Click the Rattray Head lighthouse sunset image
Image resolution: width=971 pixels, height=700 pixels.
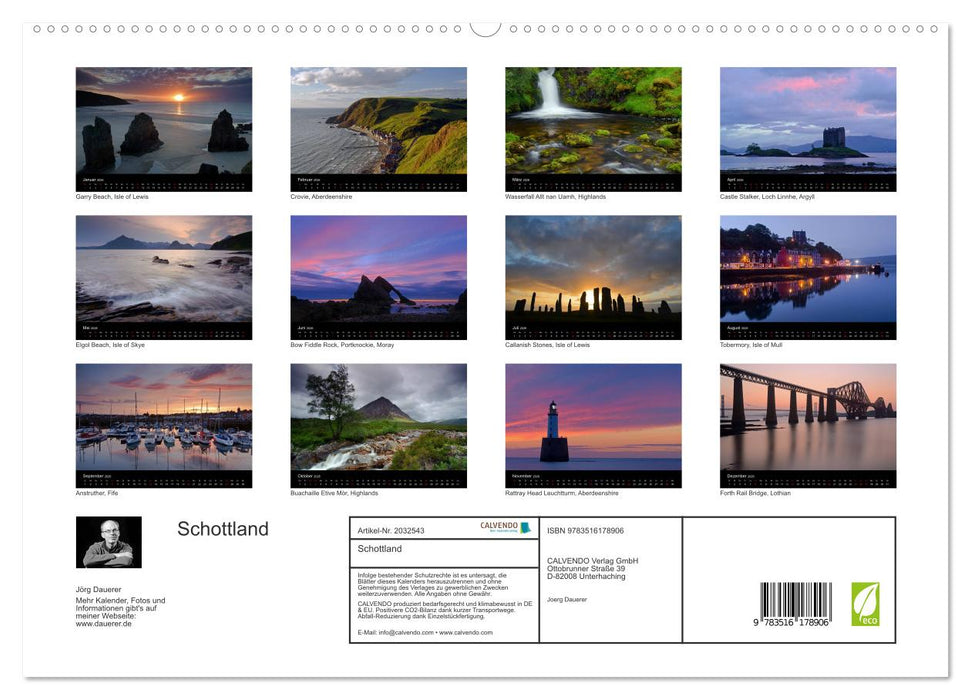click(x=593, y=423)
